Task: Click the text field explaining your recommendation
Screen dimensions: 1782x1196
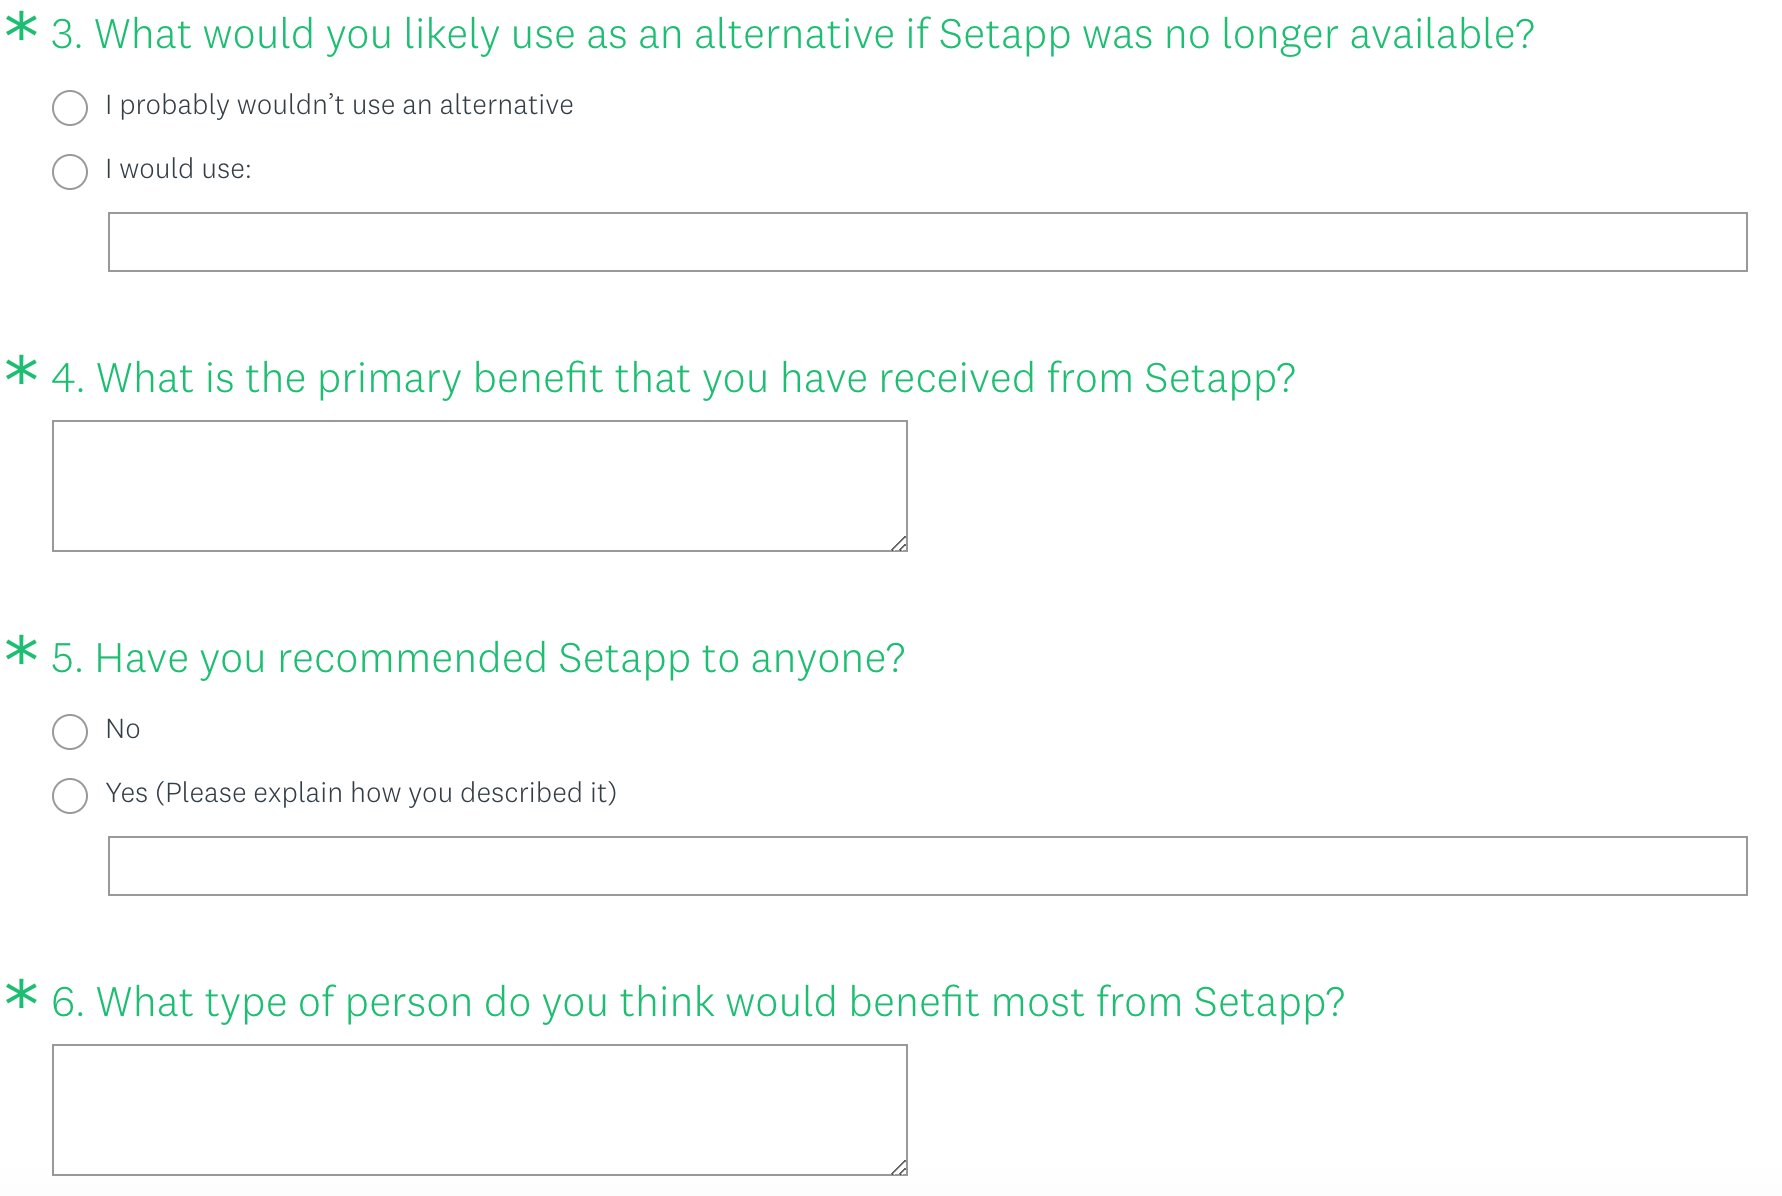Action: click(x=927, y=866)
